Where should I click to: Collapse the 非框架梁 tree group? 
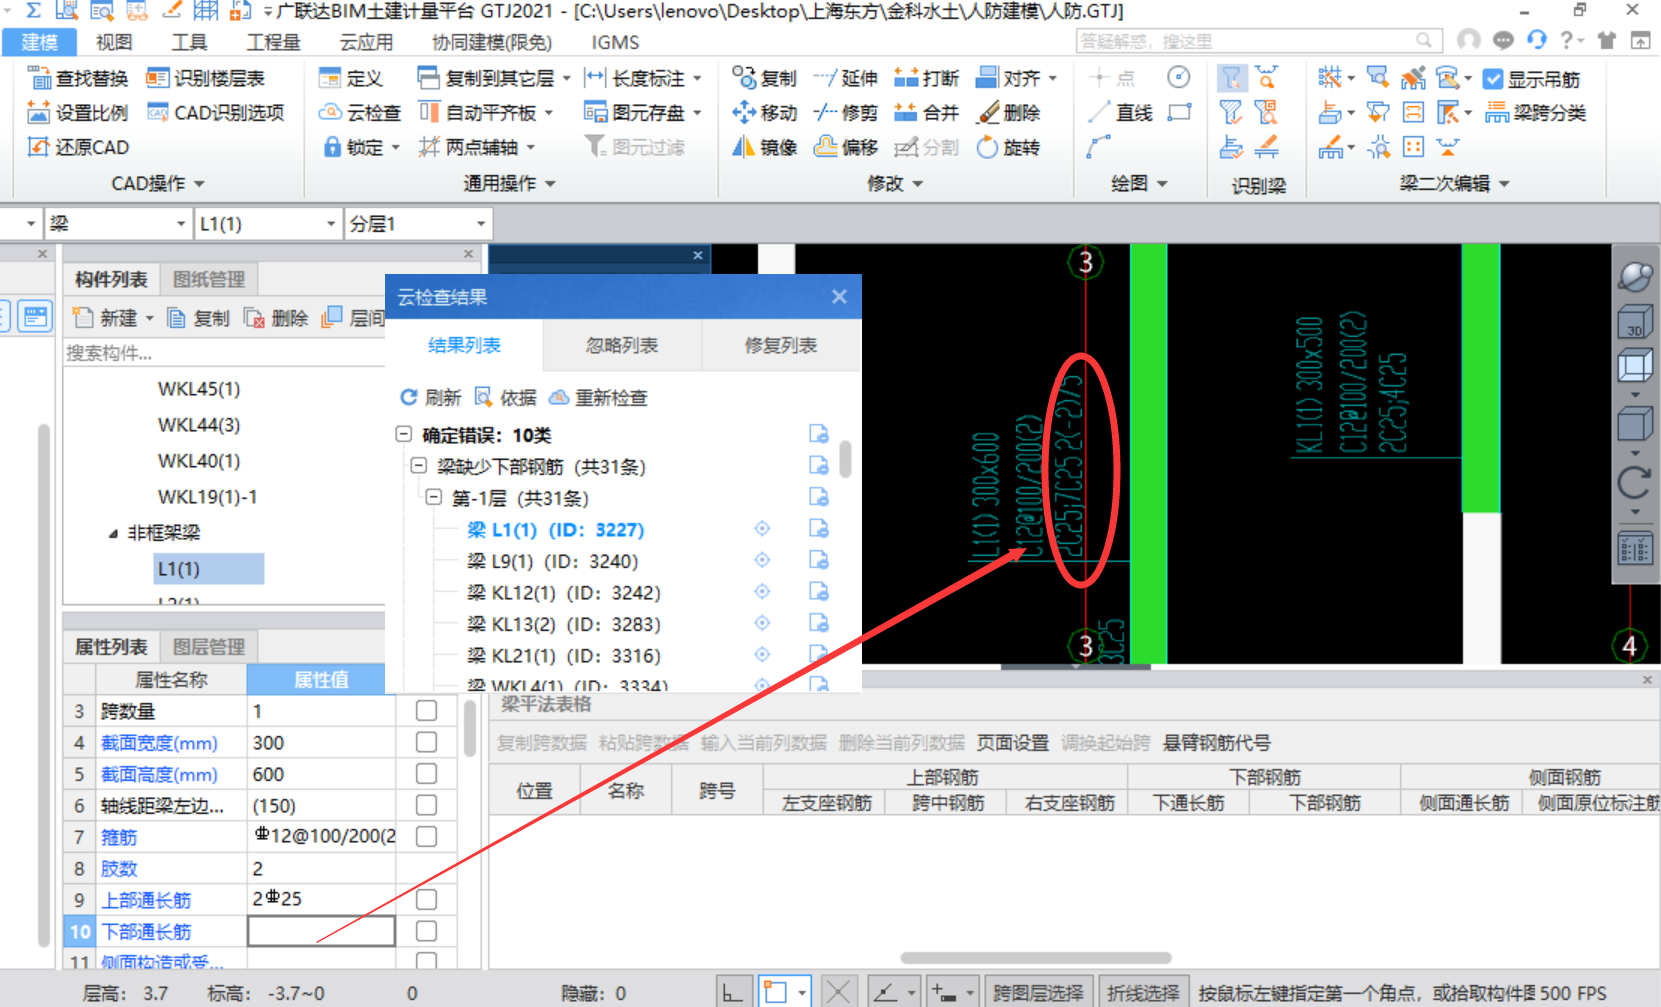point(114,533)
